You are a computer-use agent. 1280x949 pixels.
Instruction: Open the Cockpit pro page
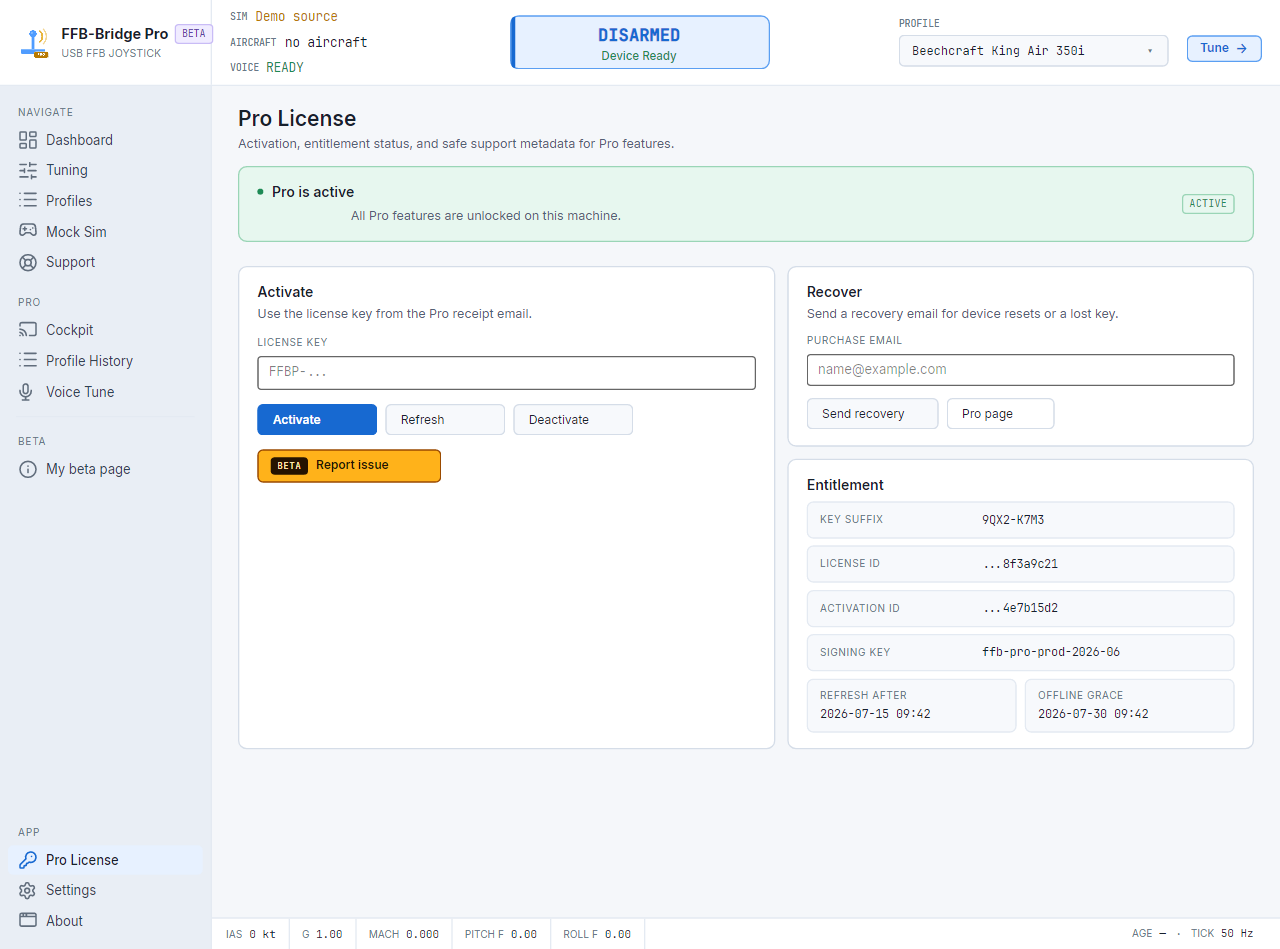coord(105,330)
